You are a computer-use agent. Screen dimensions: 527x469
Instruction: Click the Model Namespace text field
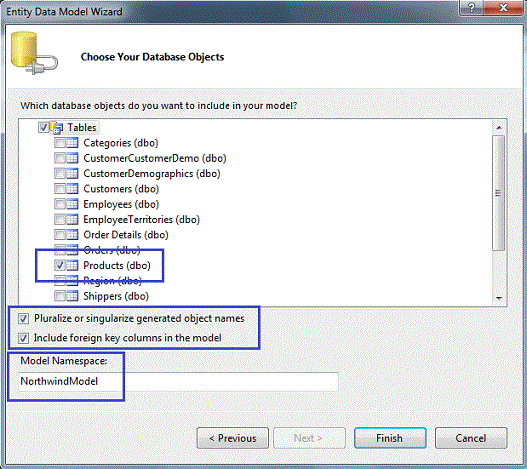click(x=178, y=382)
